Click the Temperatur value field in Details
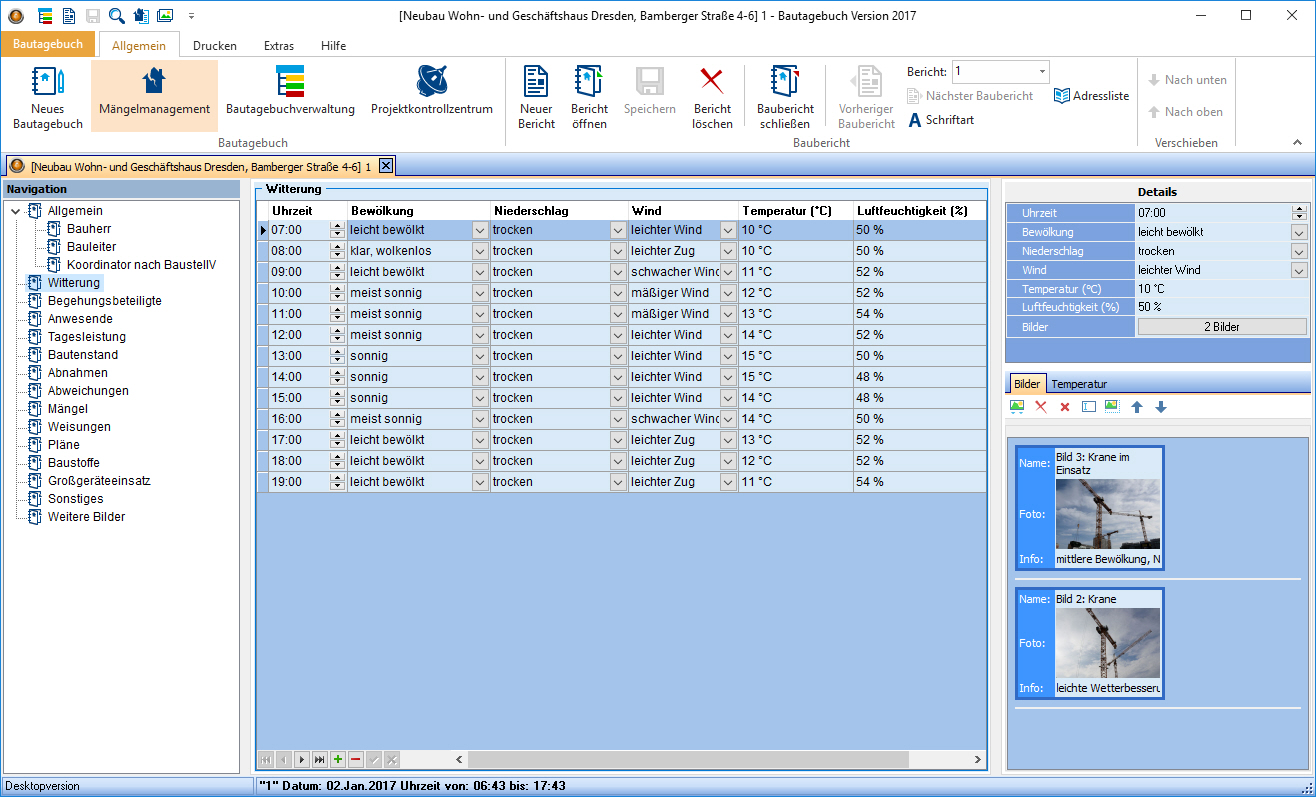The width and height of the screenshot is (1316, 797). click(x=1222, y=289)
